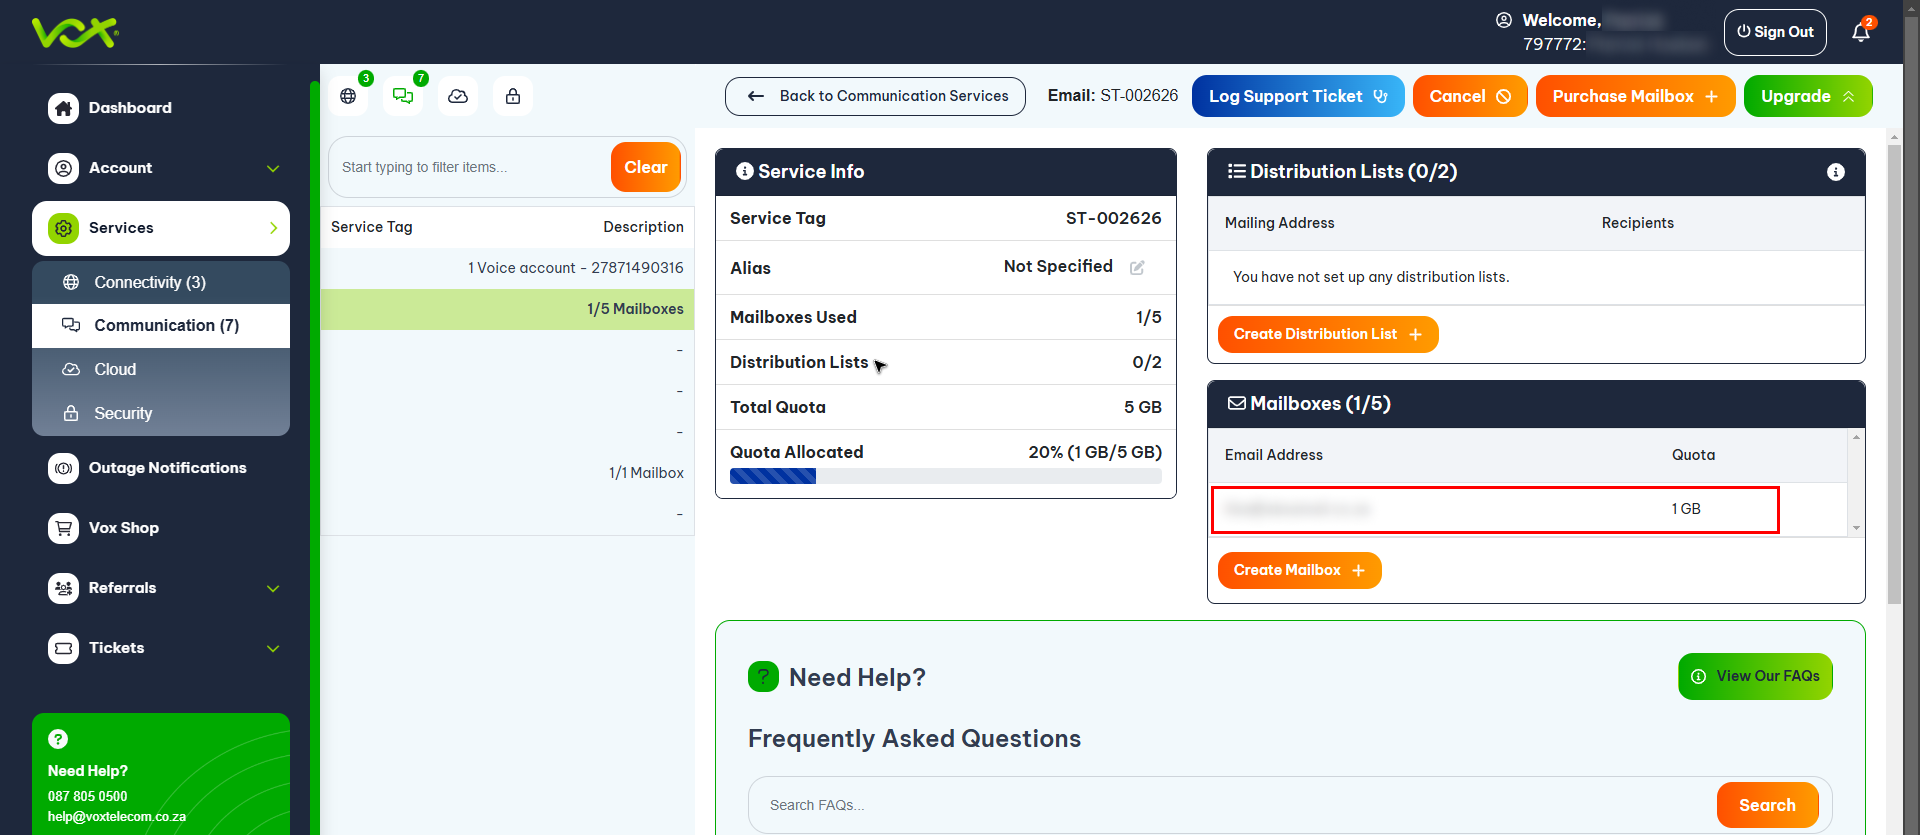Open the notifications bell icon
This screenshot has width=1920, height=835.
[x=1860, y=33]
